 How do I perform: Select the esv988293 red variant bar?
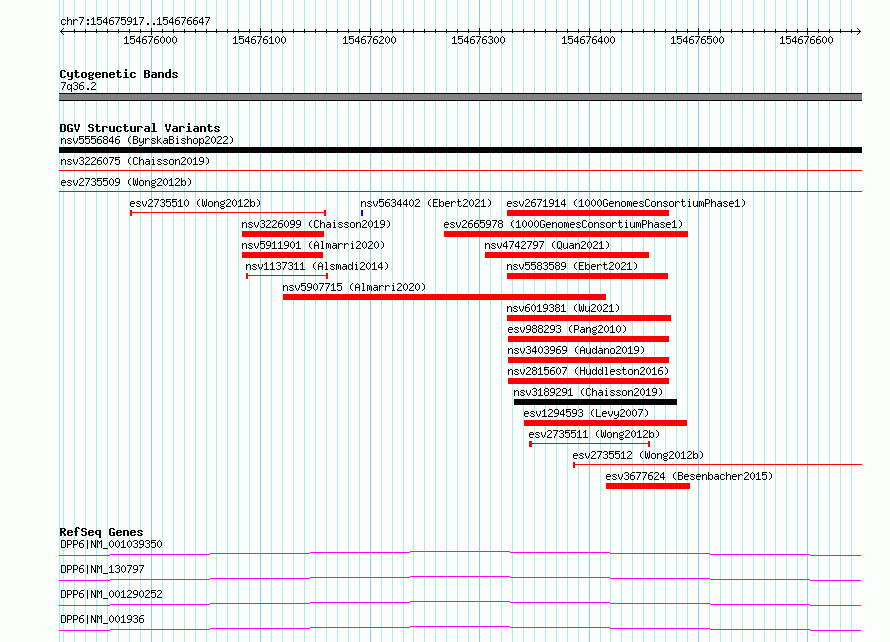pyautogui.click(x=589, y=339)
